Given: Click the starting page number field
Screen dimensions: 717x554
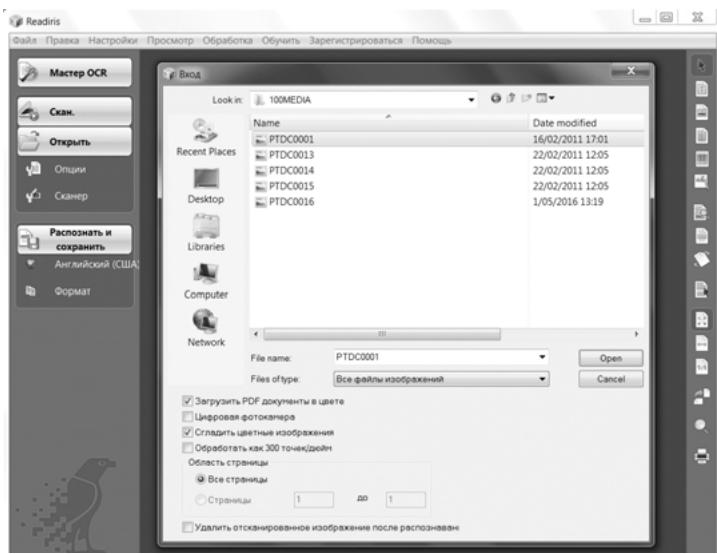Looking at the screenshot, I should [x=314, y=499].
